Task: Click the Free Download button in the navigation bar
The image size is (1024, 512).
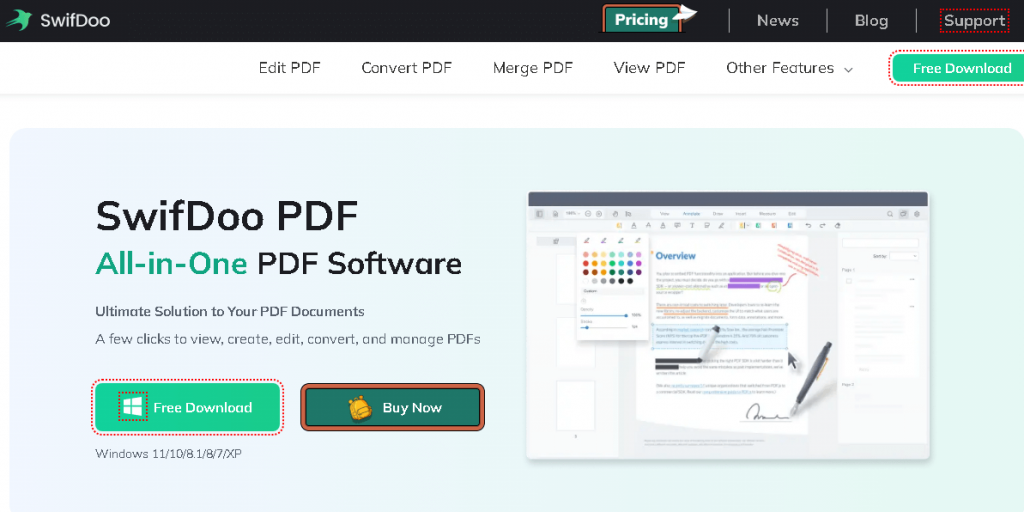Action: (957, 68)
